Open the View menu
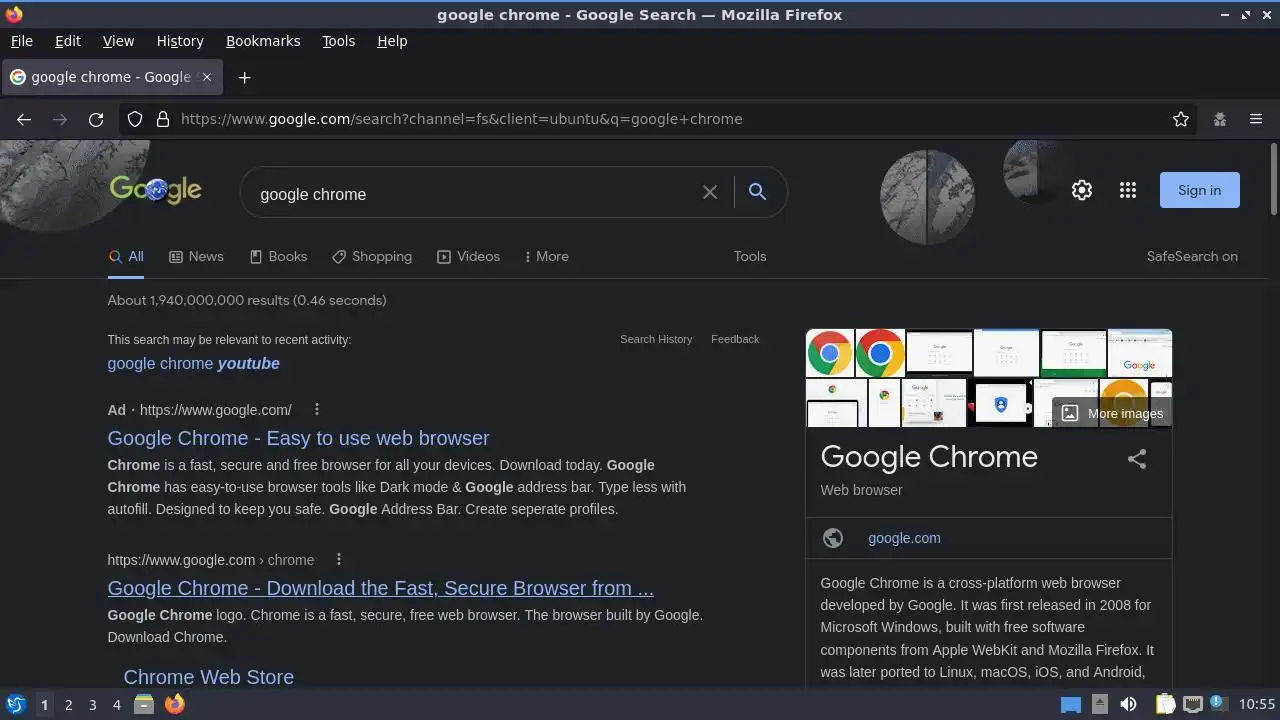Screen dimensions: 1280x720 coord(118,41)
